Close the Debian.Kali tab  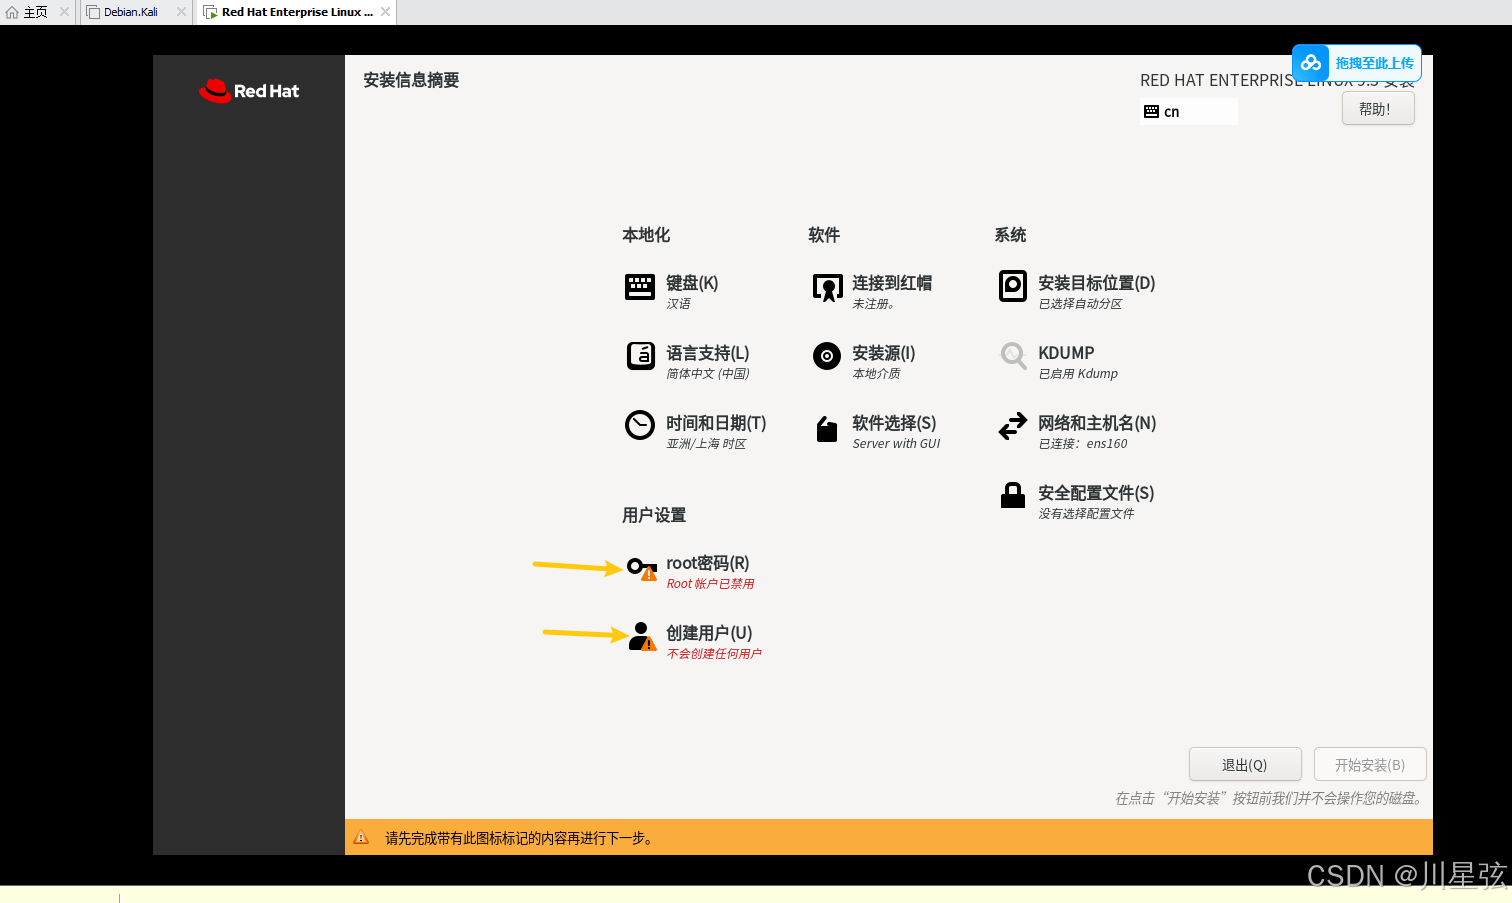tap(181, 12)
